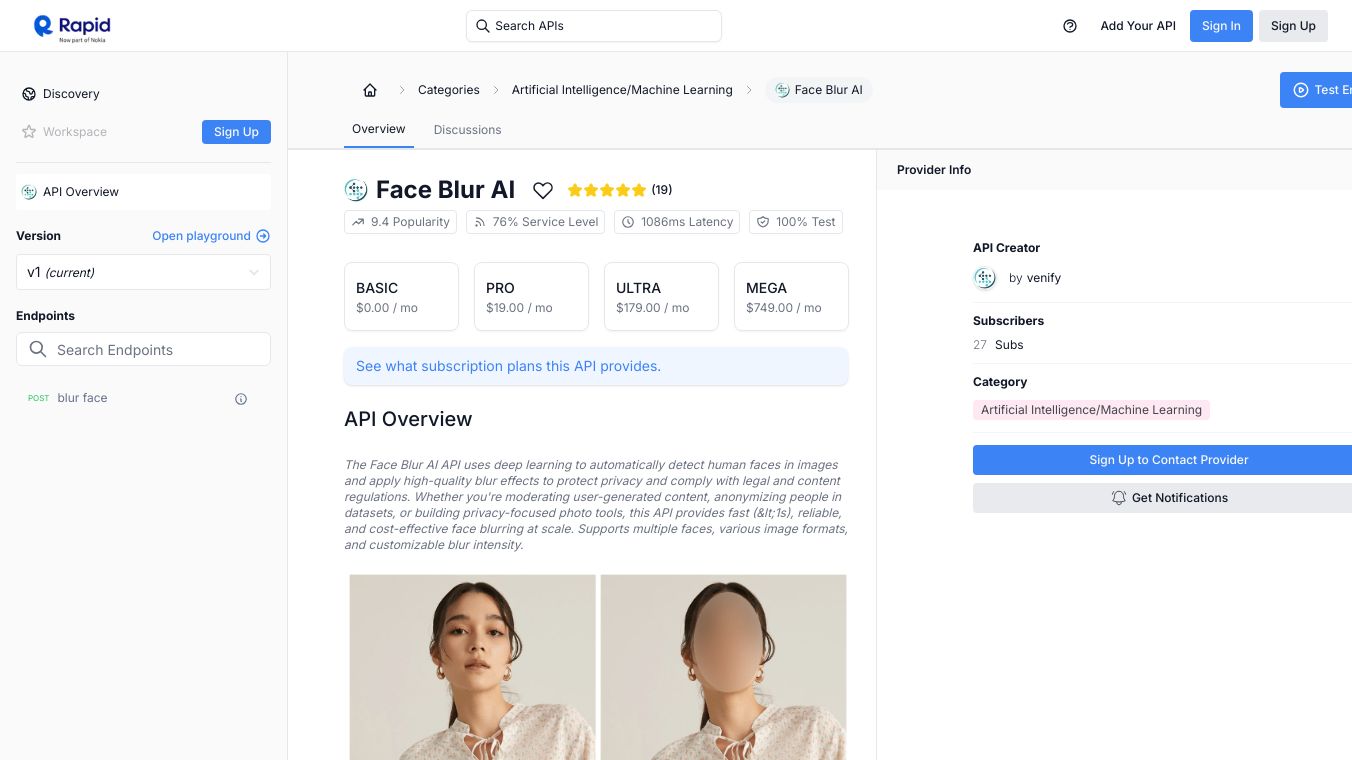The image size is (1352, 760).
Task: Go to home via breadcrumb house icon
Action: [370, 90]
